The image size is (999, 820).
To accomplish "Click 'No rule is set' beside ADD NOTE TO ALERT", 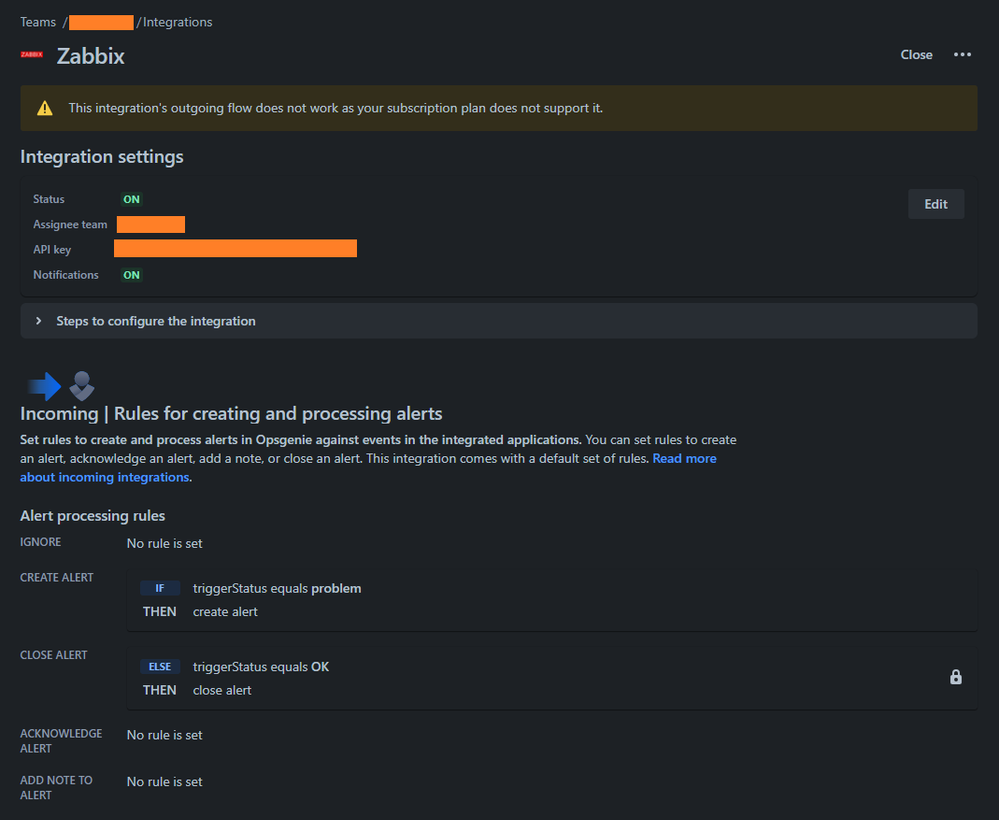I will point(164,782).
